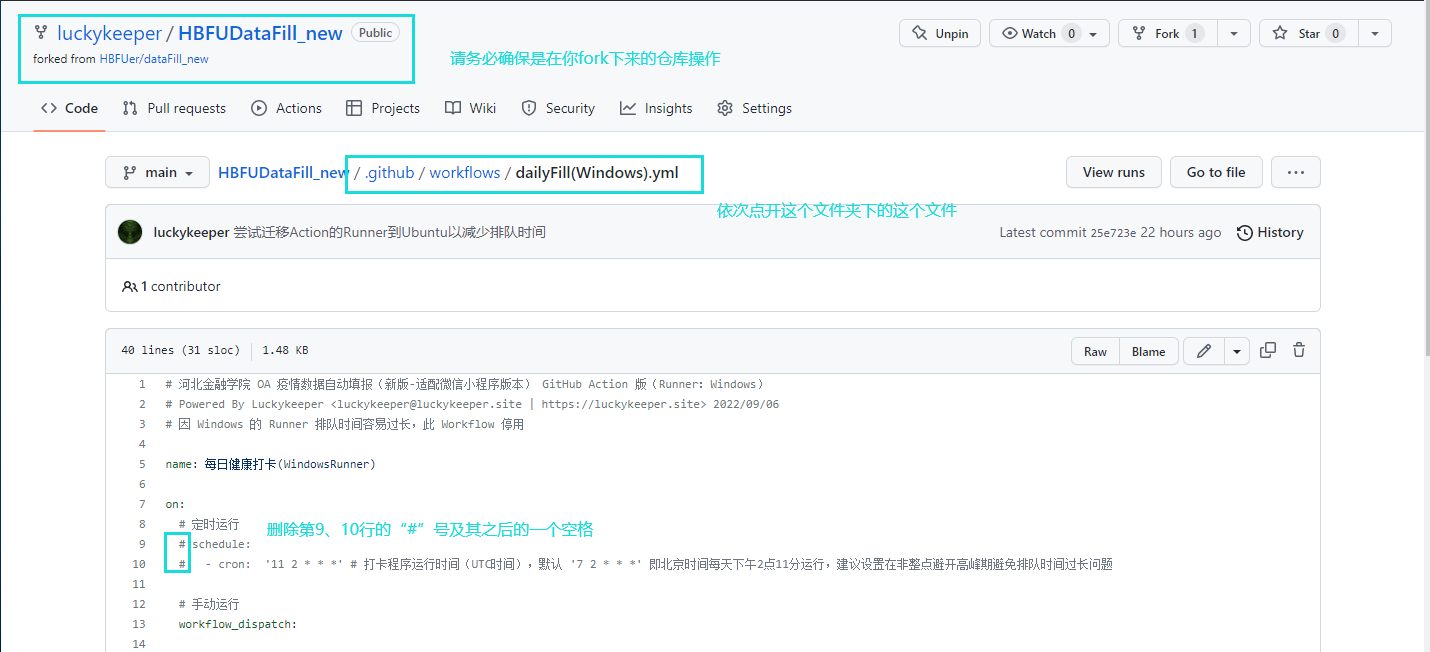Click the 'on:' code line 7

click(175, 504)
